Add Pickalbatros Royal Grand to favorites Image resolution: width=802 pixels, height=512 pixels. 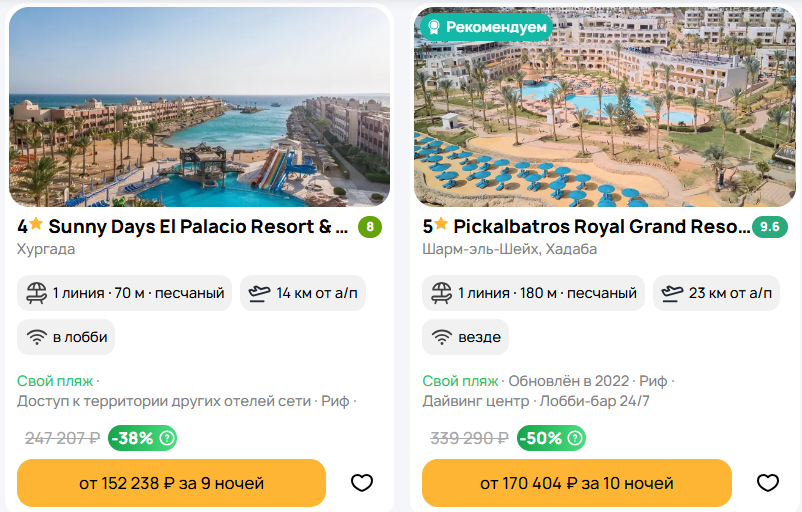coord(767,483)
